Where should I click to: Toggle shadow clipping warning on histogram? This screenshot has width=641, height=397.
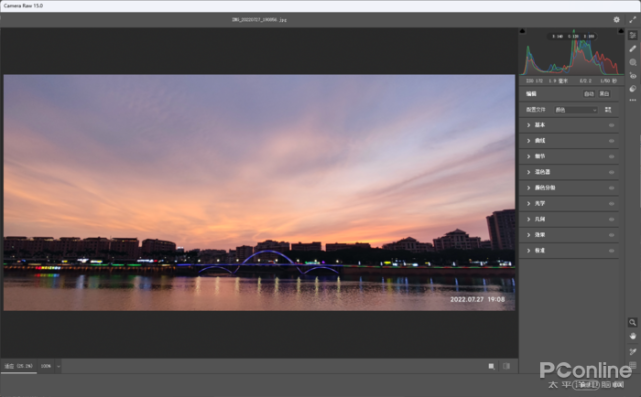coord(522,31)
